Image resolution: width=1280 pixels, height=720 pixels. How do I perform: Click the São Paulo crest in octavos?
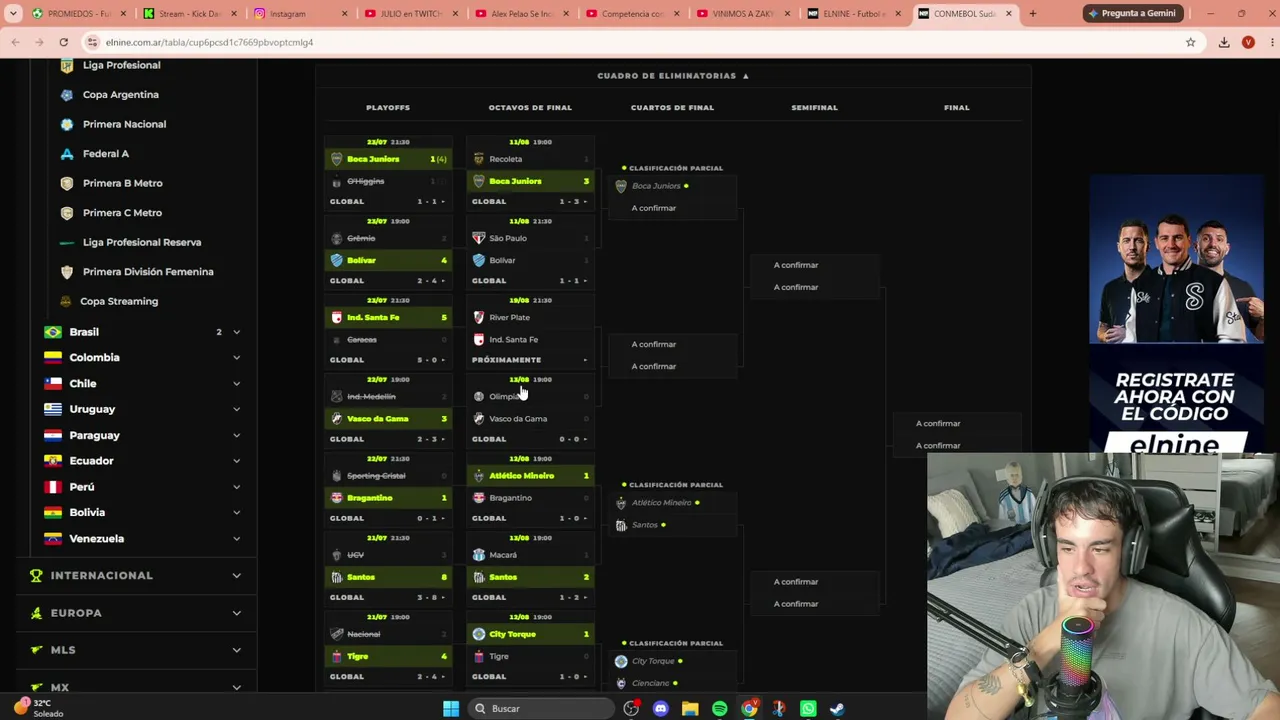(x=479, y=238)
